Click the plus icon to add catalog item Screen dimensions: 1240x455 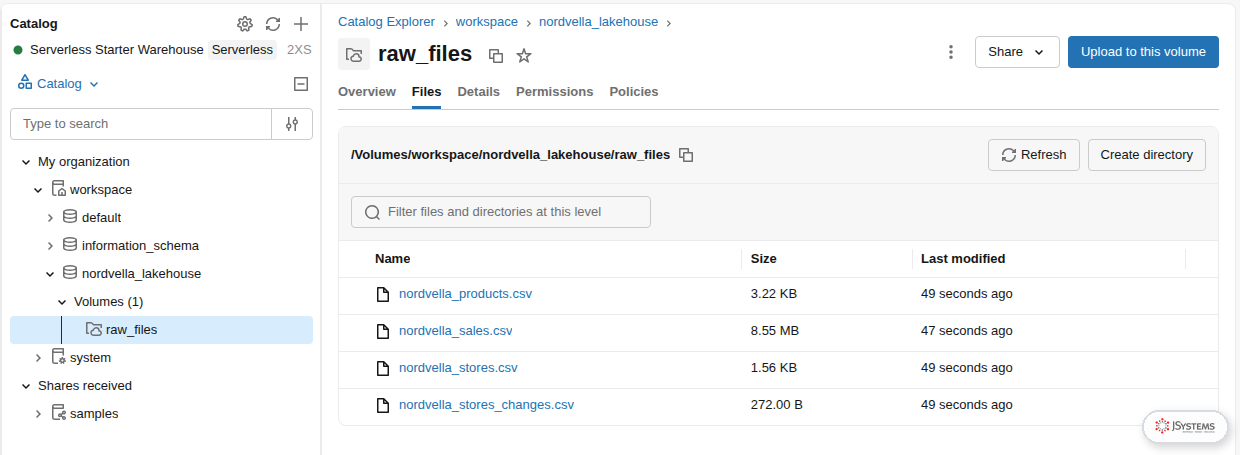pyautogui.click(x=301, y=24)
